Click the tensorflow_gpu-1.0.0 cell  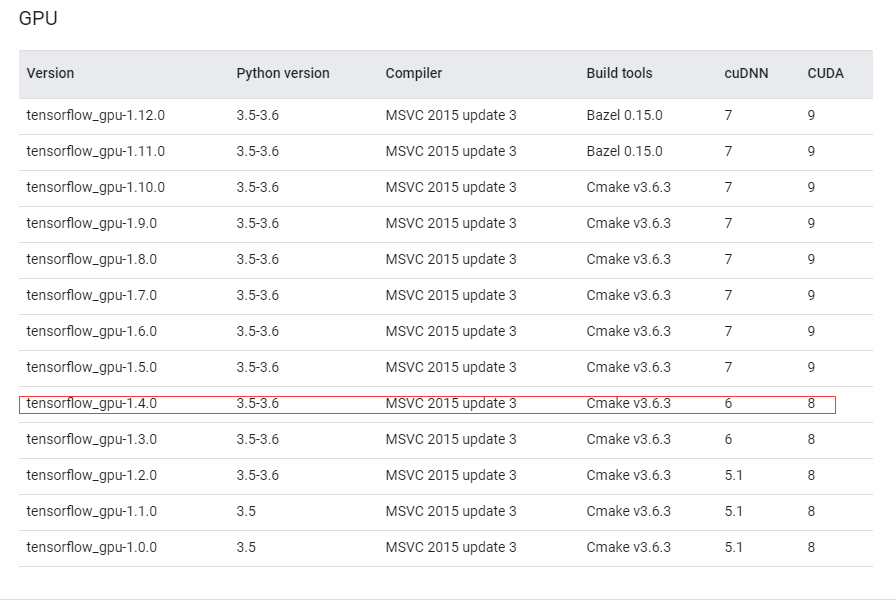tap(91, 548)
